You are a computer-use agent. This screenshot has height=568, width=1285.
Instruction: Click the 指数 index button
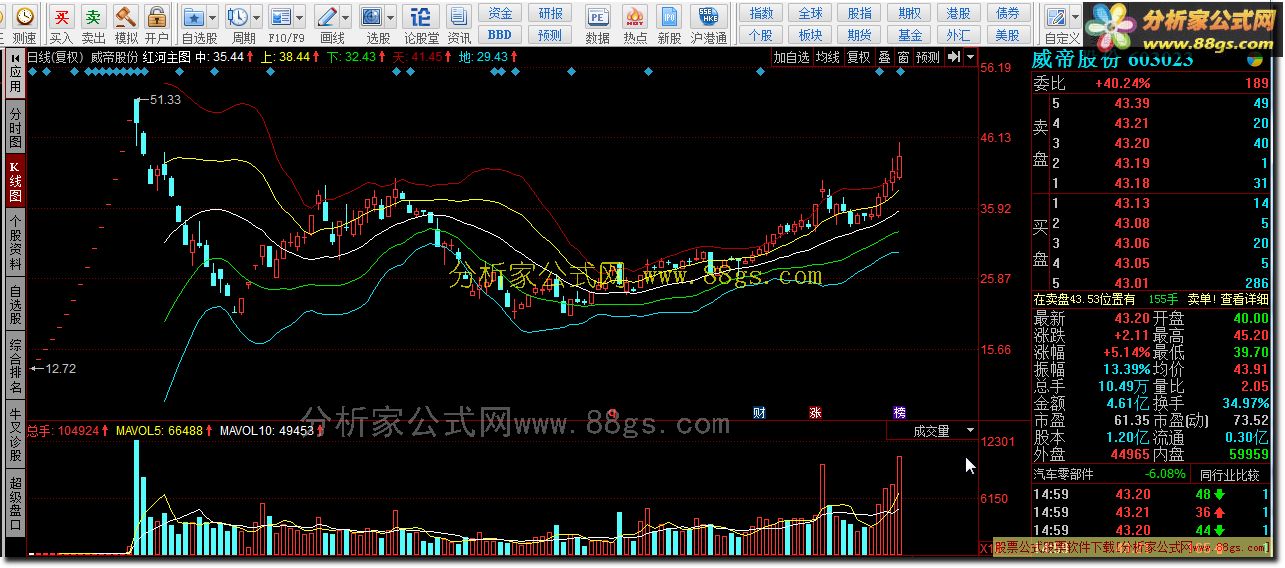761,13
